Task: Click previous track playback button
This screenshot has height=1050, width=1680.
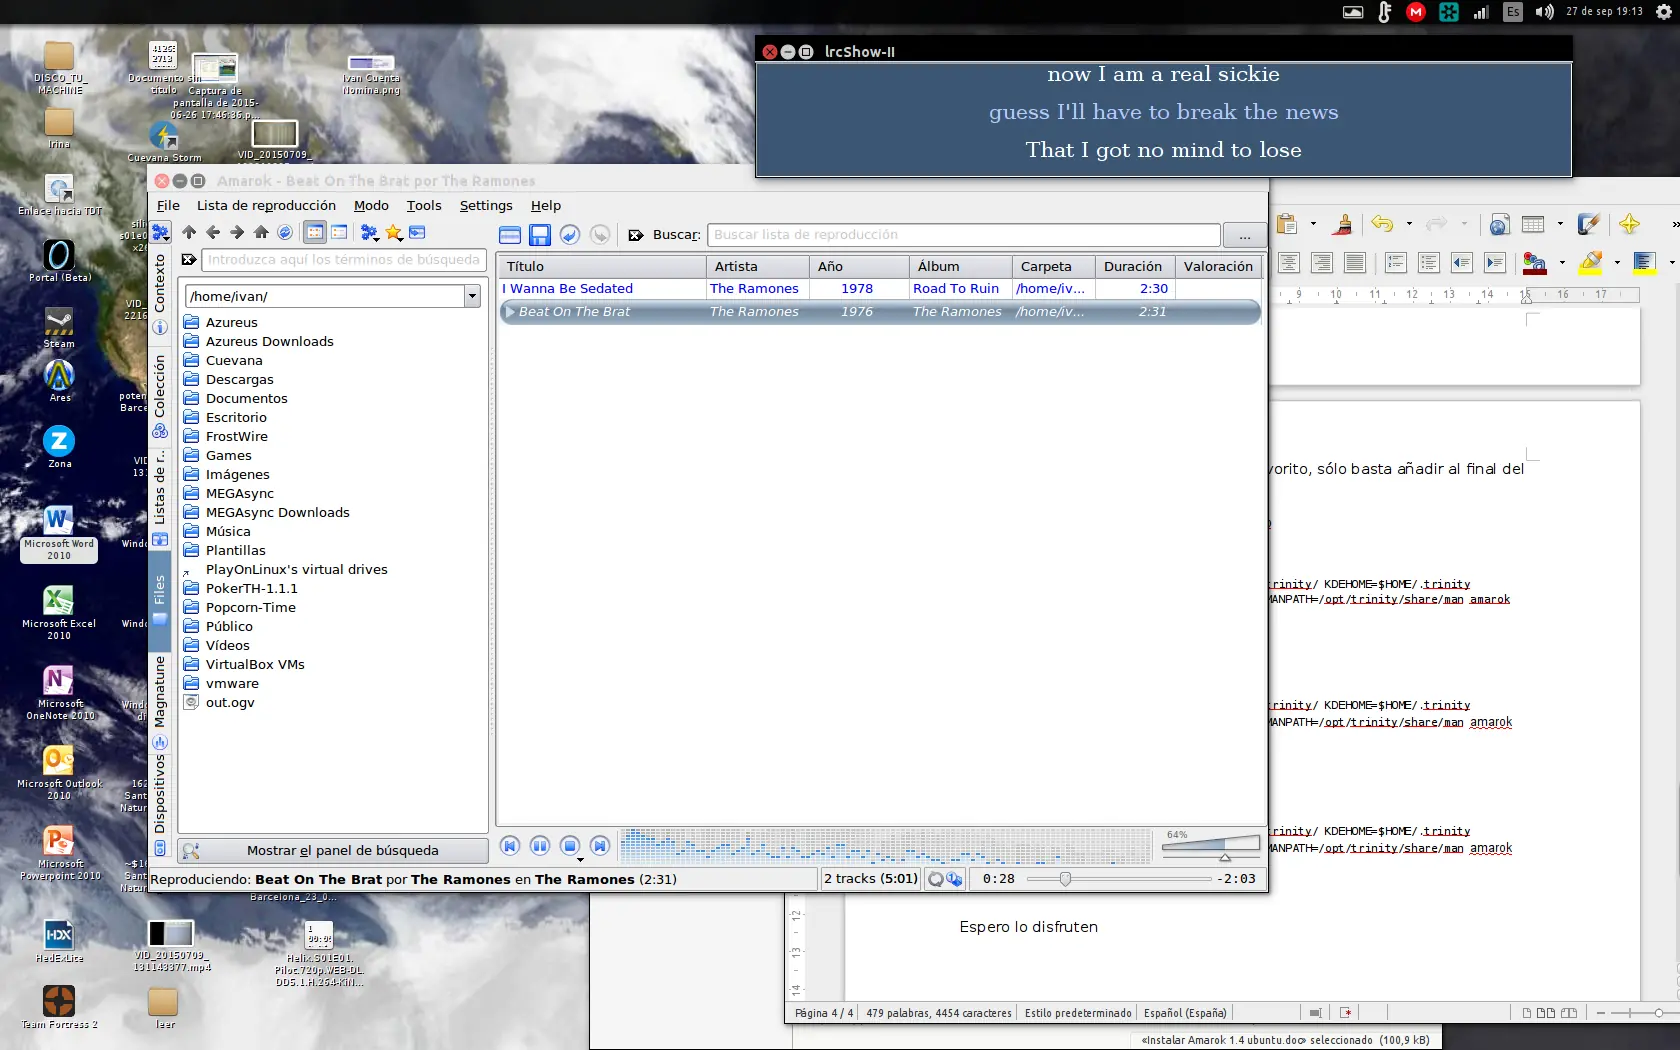Action: pos(510,846)
